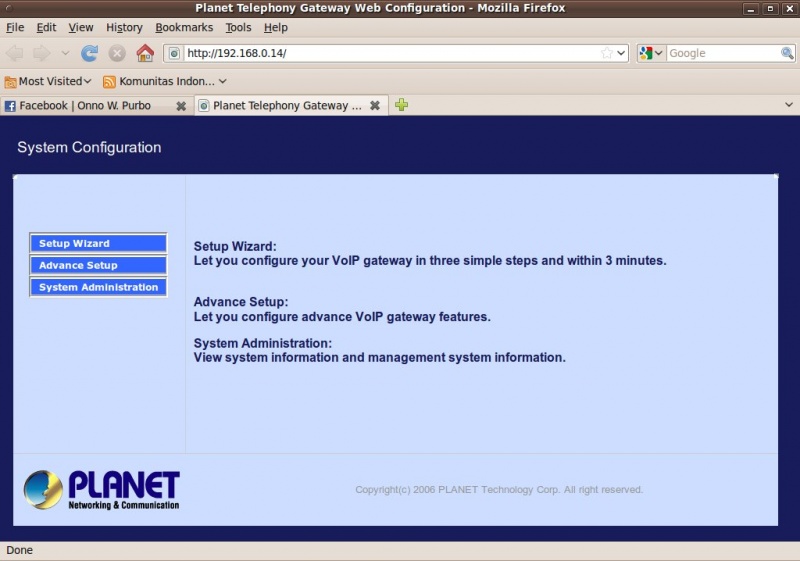Click the Most Visited folder icon
The image size is (800, 561).
coord(10,82)
